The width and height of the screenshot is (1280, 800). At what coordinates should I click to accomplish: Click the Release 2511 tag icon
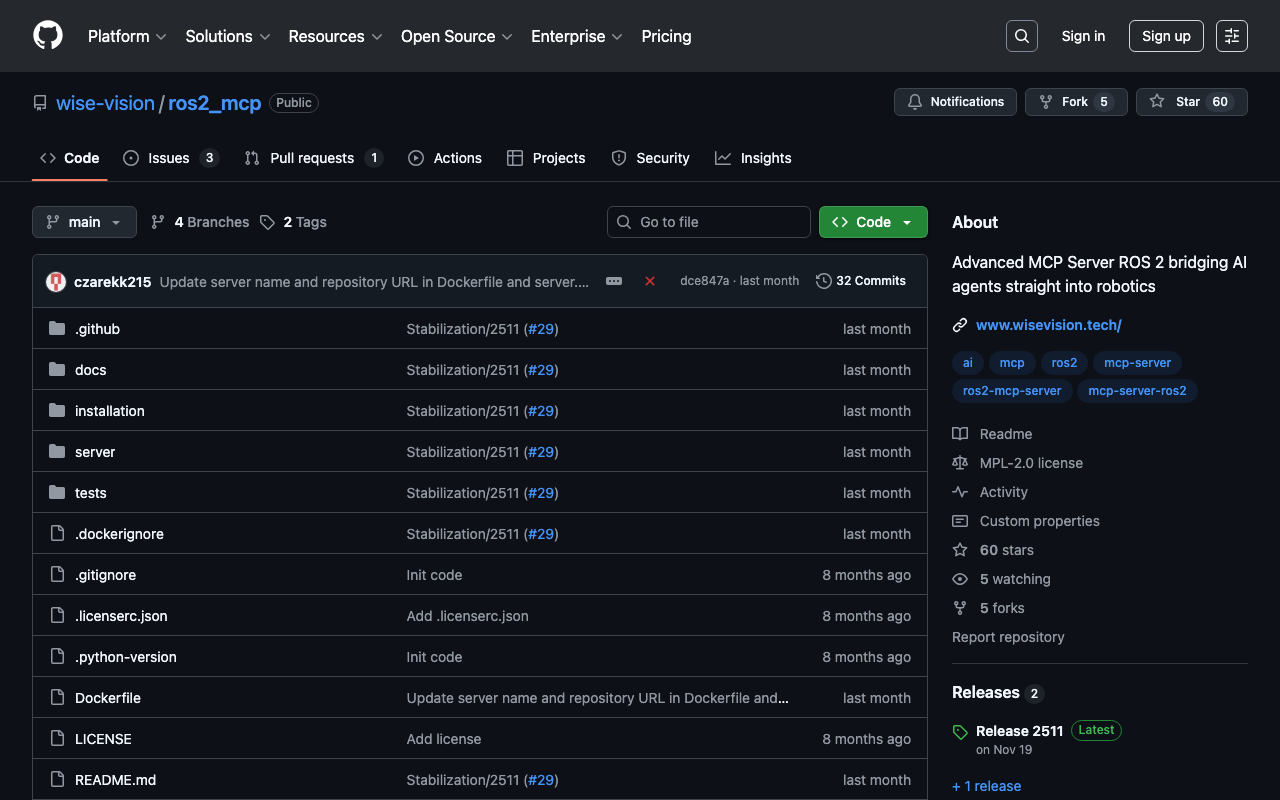pos(960,732)
